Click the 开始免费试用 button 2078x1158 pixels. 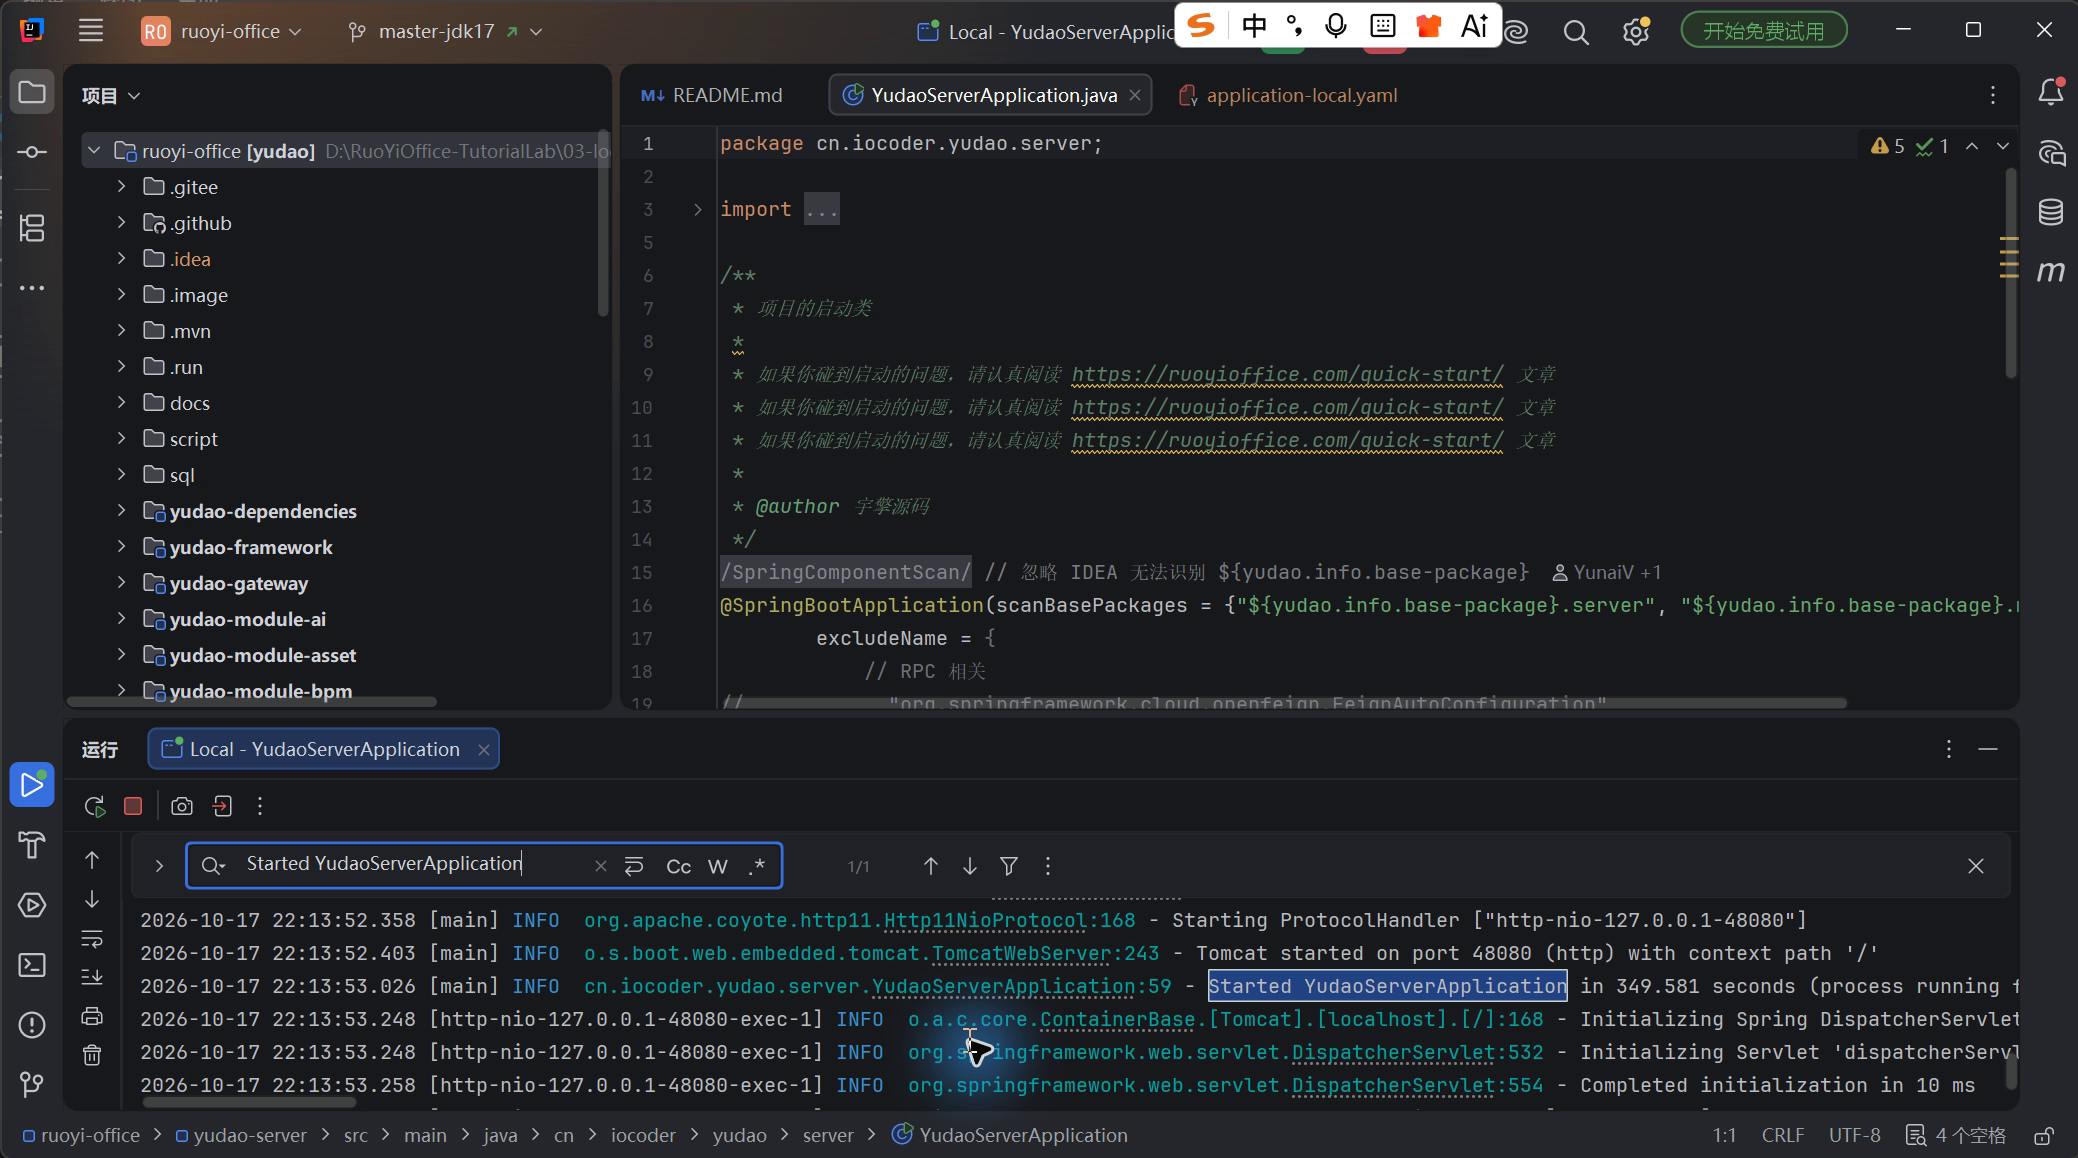[1763, 31]
